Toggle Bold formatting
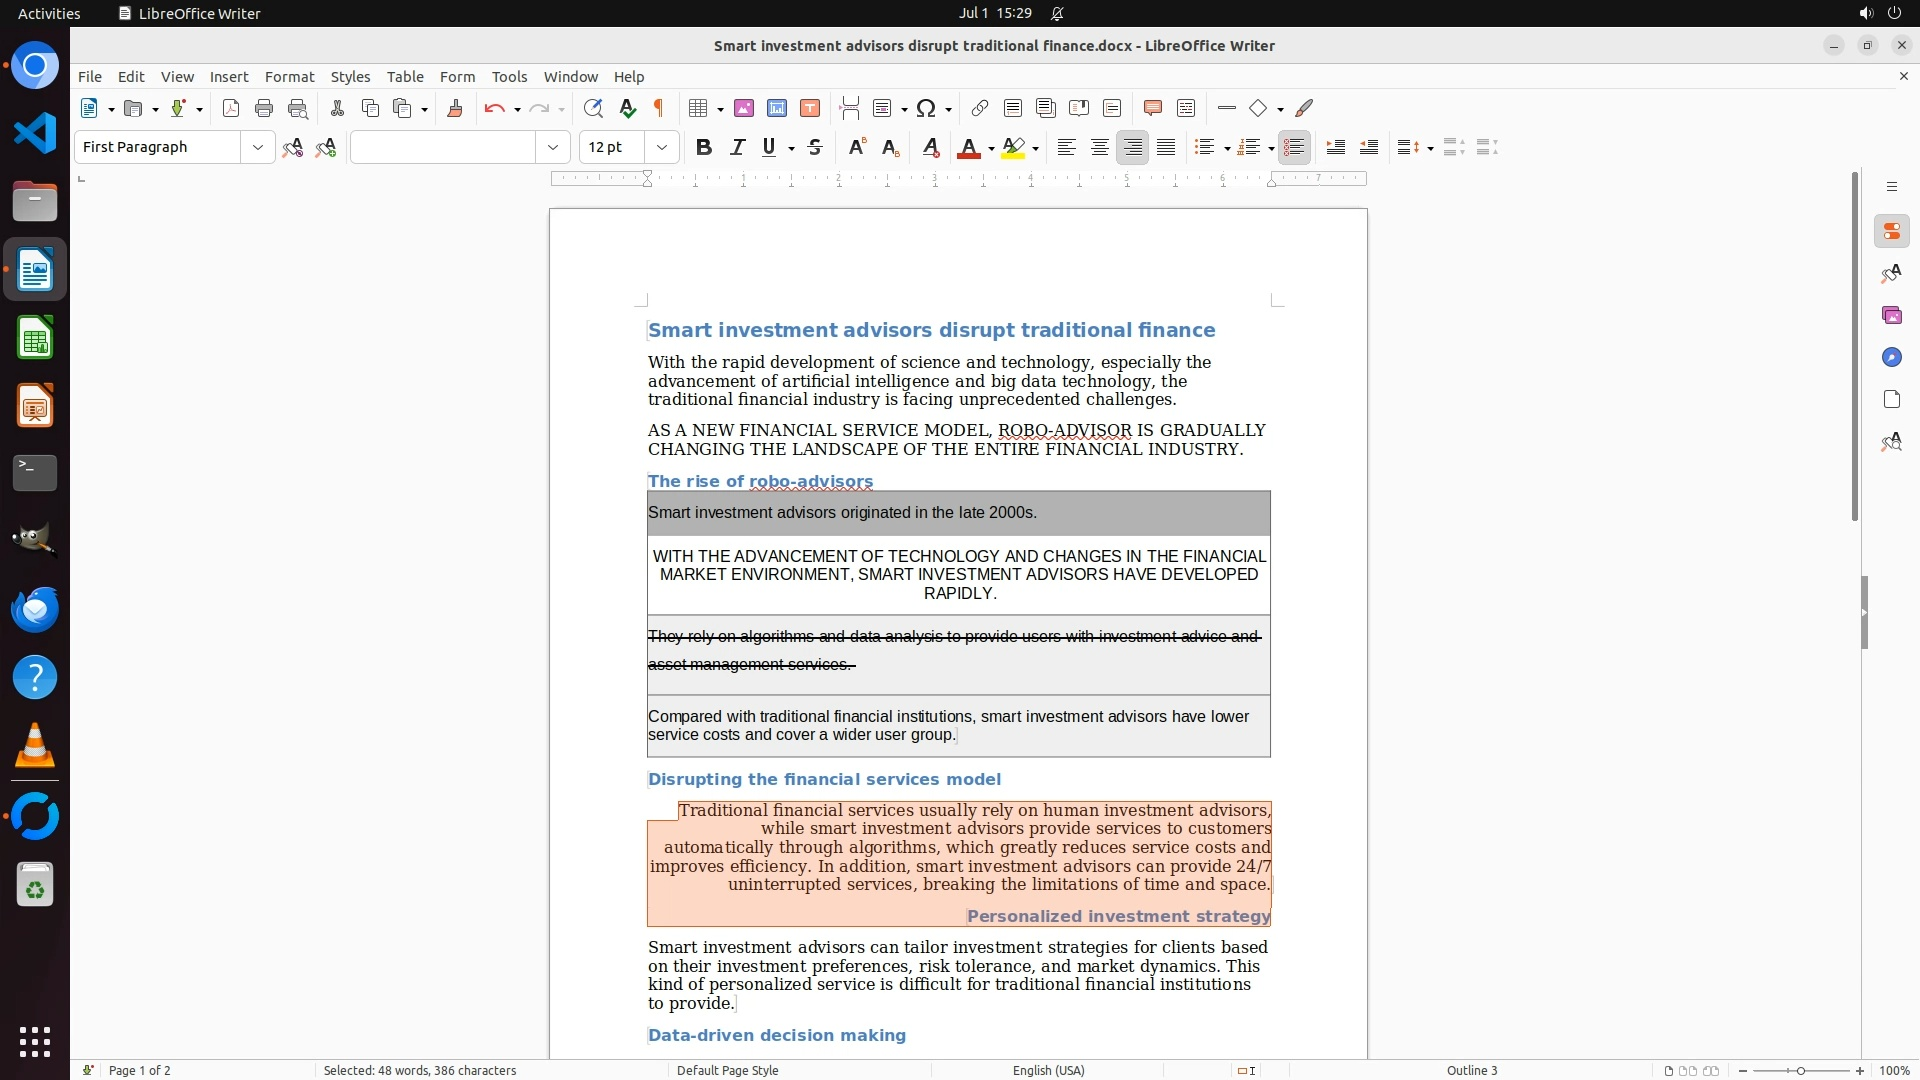The image size is (1920, 1080). (704, 148)
